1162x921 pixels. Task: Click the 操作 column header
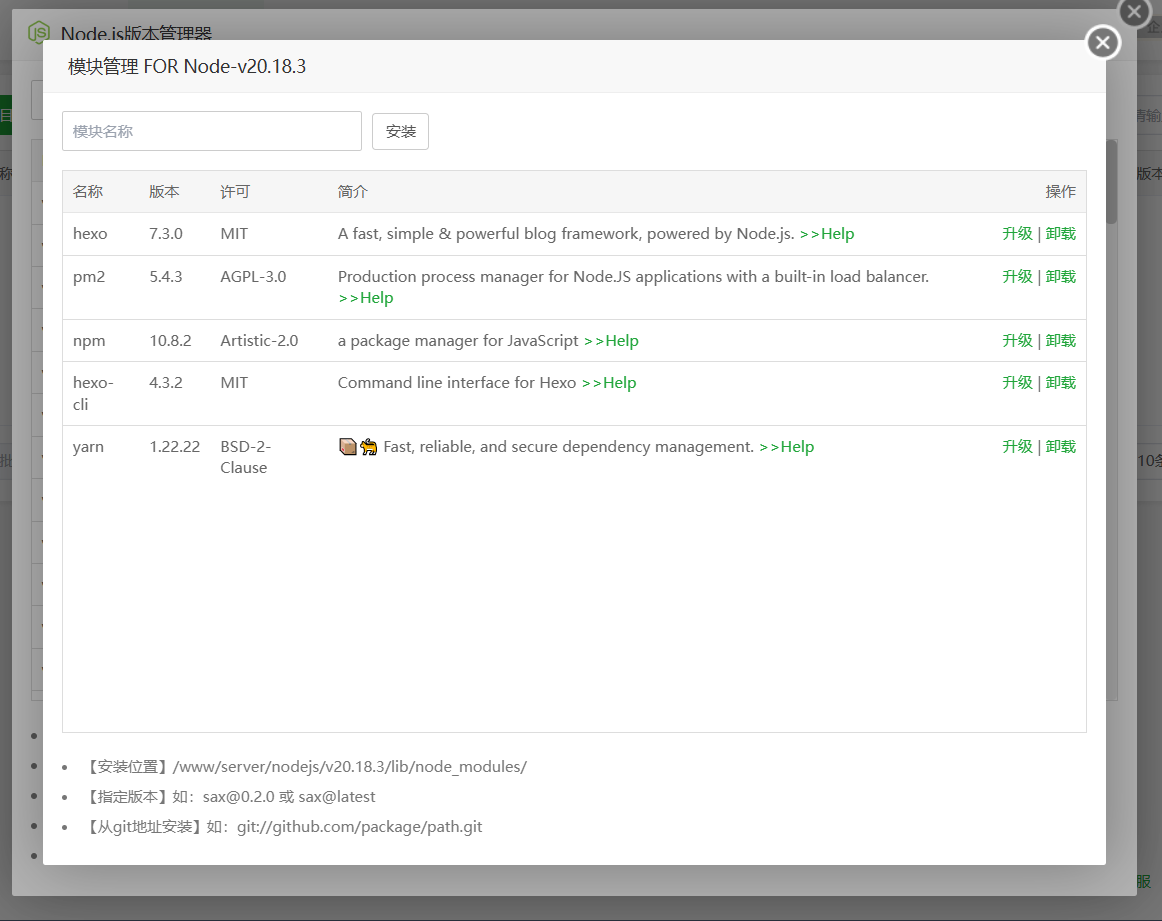(1060, 192)
